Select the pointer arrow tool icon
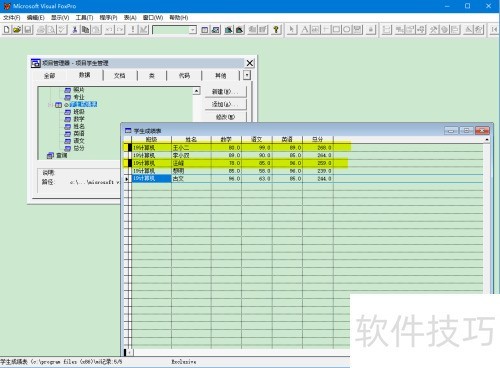 [x=292, y=30]
